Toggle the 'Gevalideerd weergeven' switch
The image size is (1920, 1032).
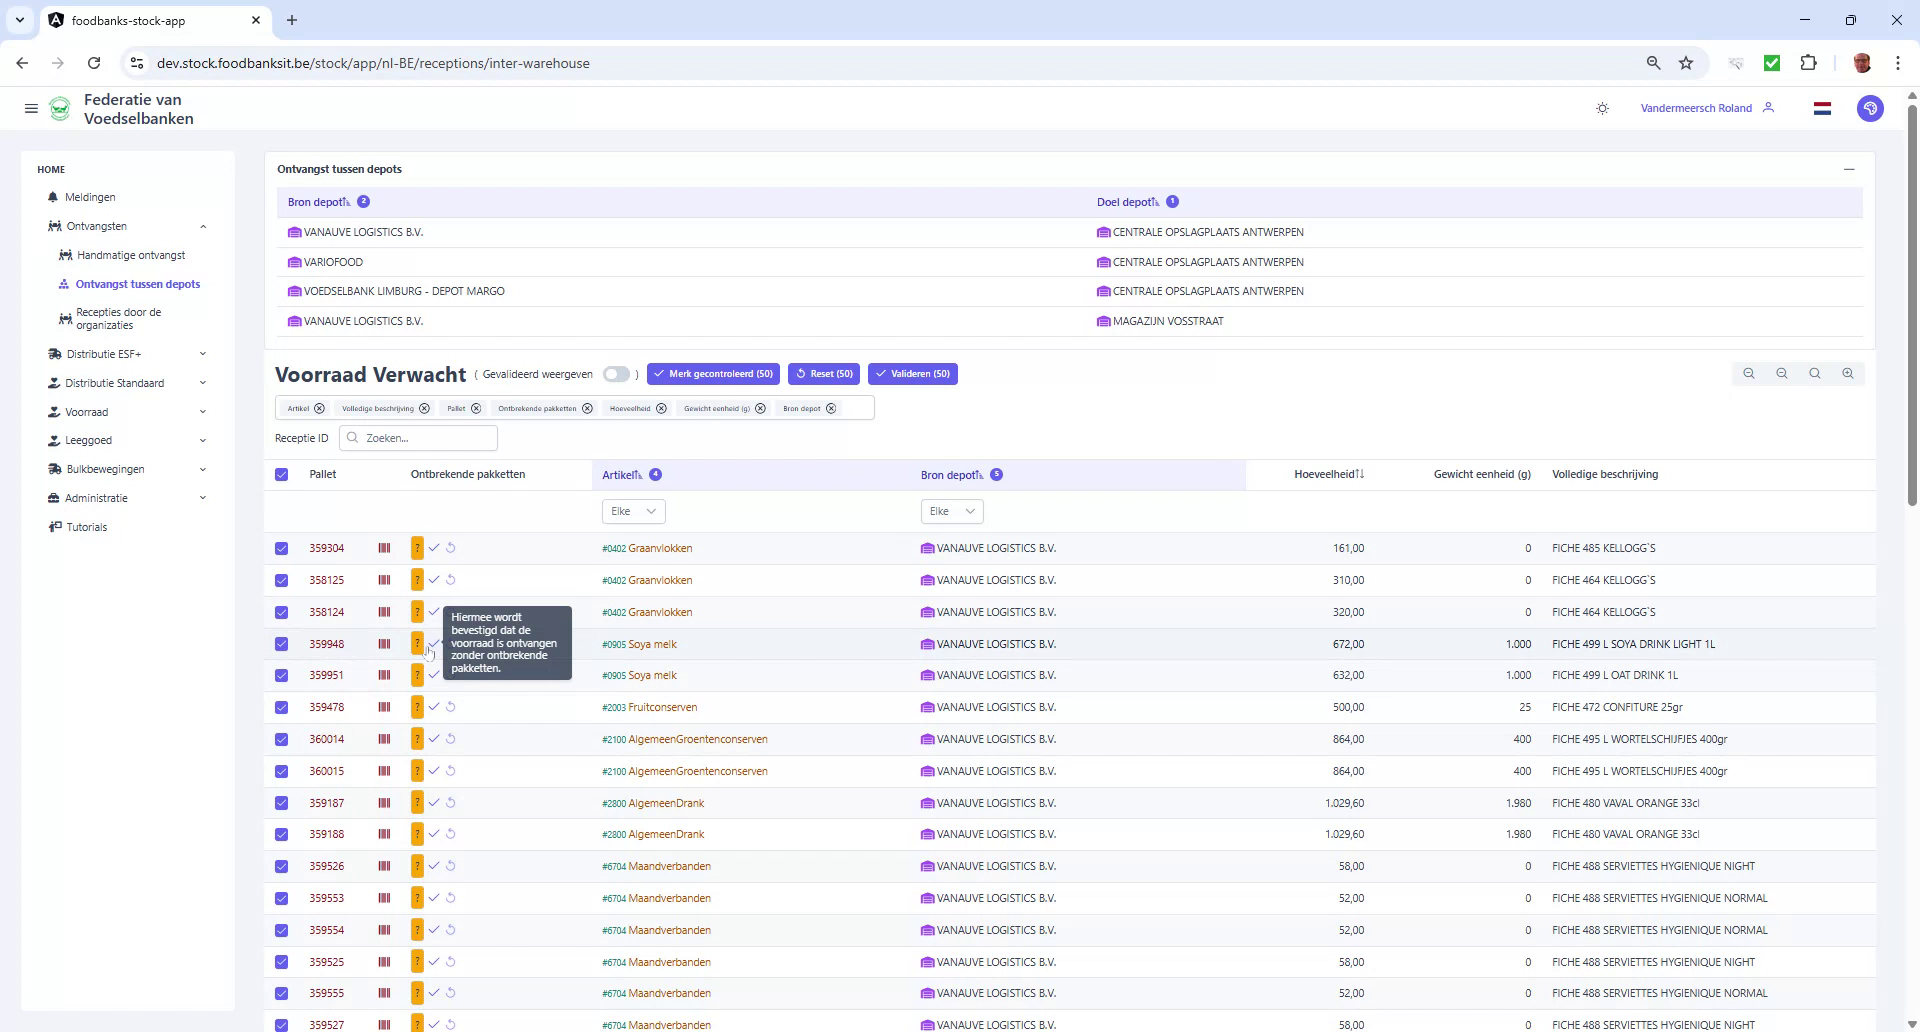click(x=617, y=374)
